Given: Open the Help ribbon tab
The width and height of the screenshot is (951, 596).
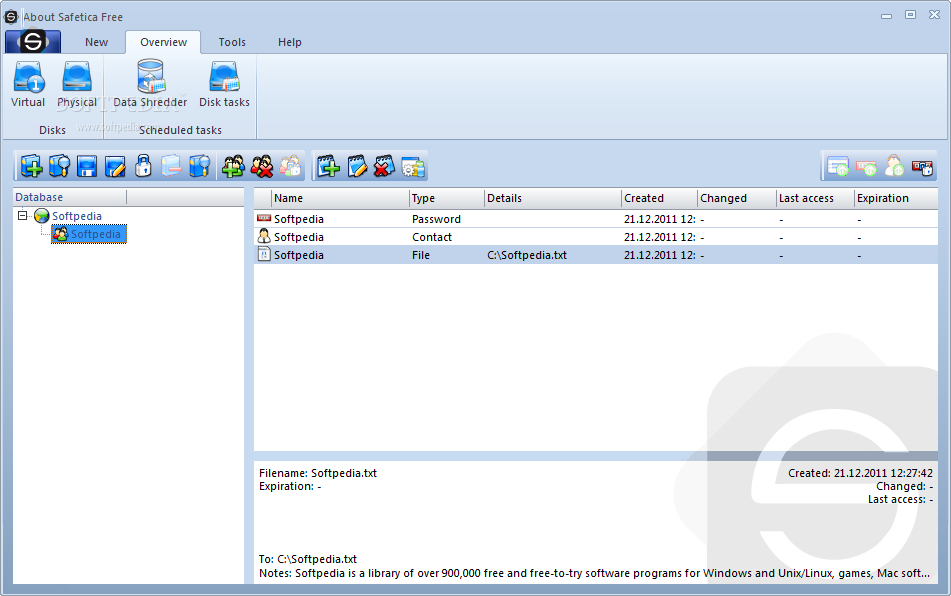Looking at the screenshot, I should coord(289,42).
